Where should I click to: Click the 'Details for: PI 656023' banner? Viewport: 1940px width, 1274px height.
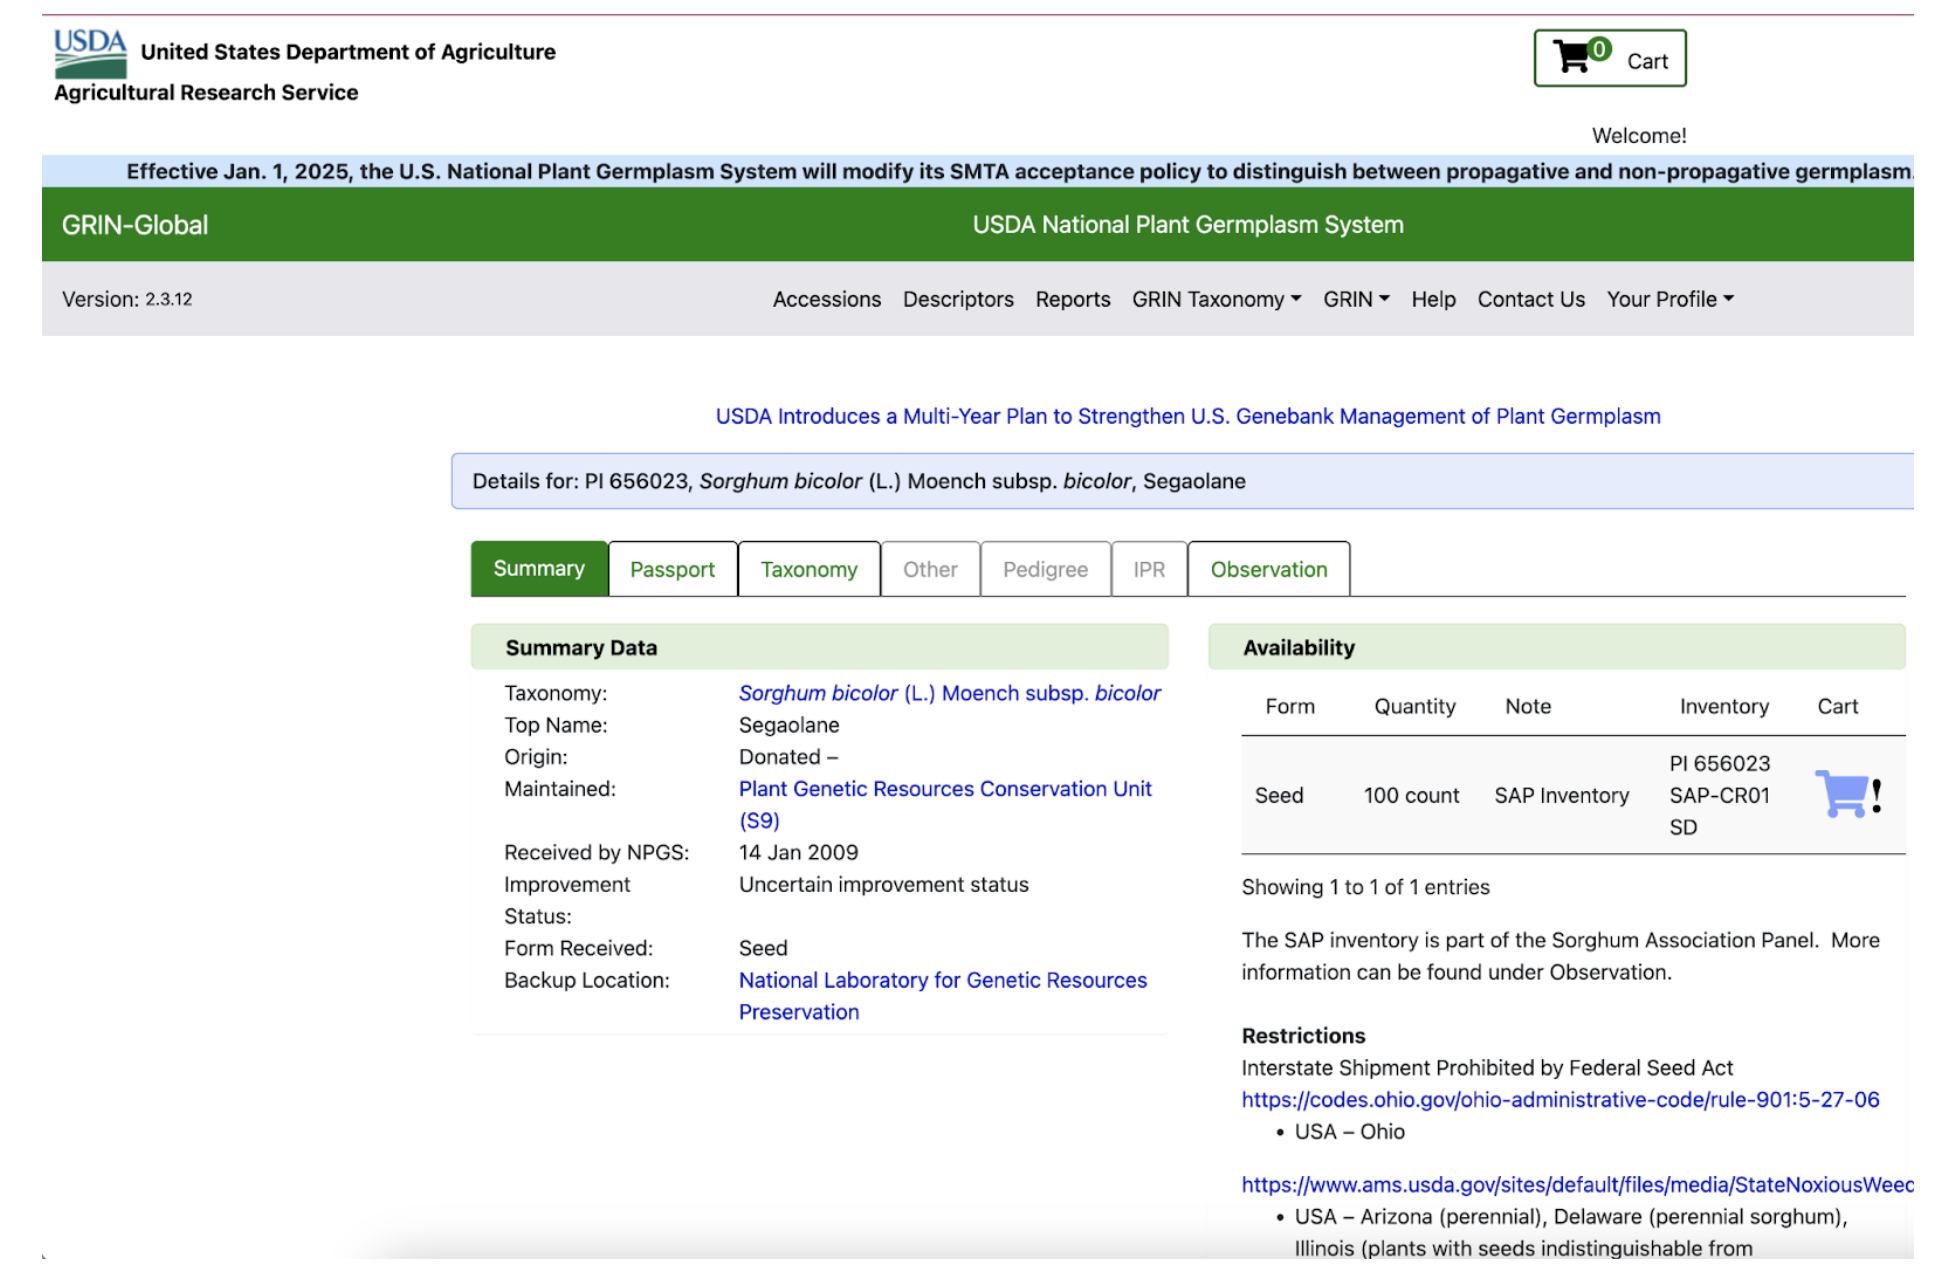pyautogui.click(x=1182, y=481)
